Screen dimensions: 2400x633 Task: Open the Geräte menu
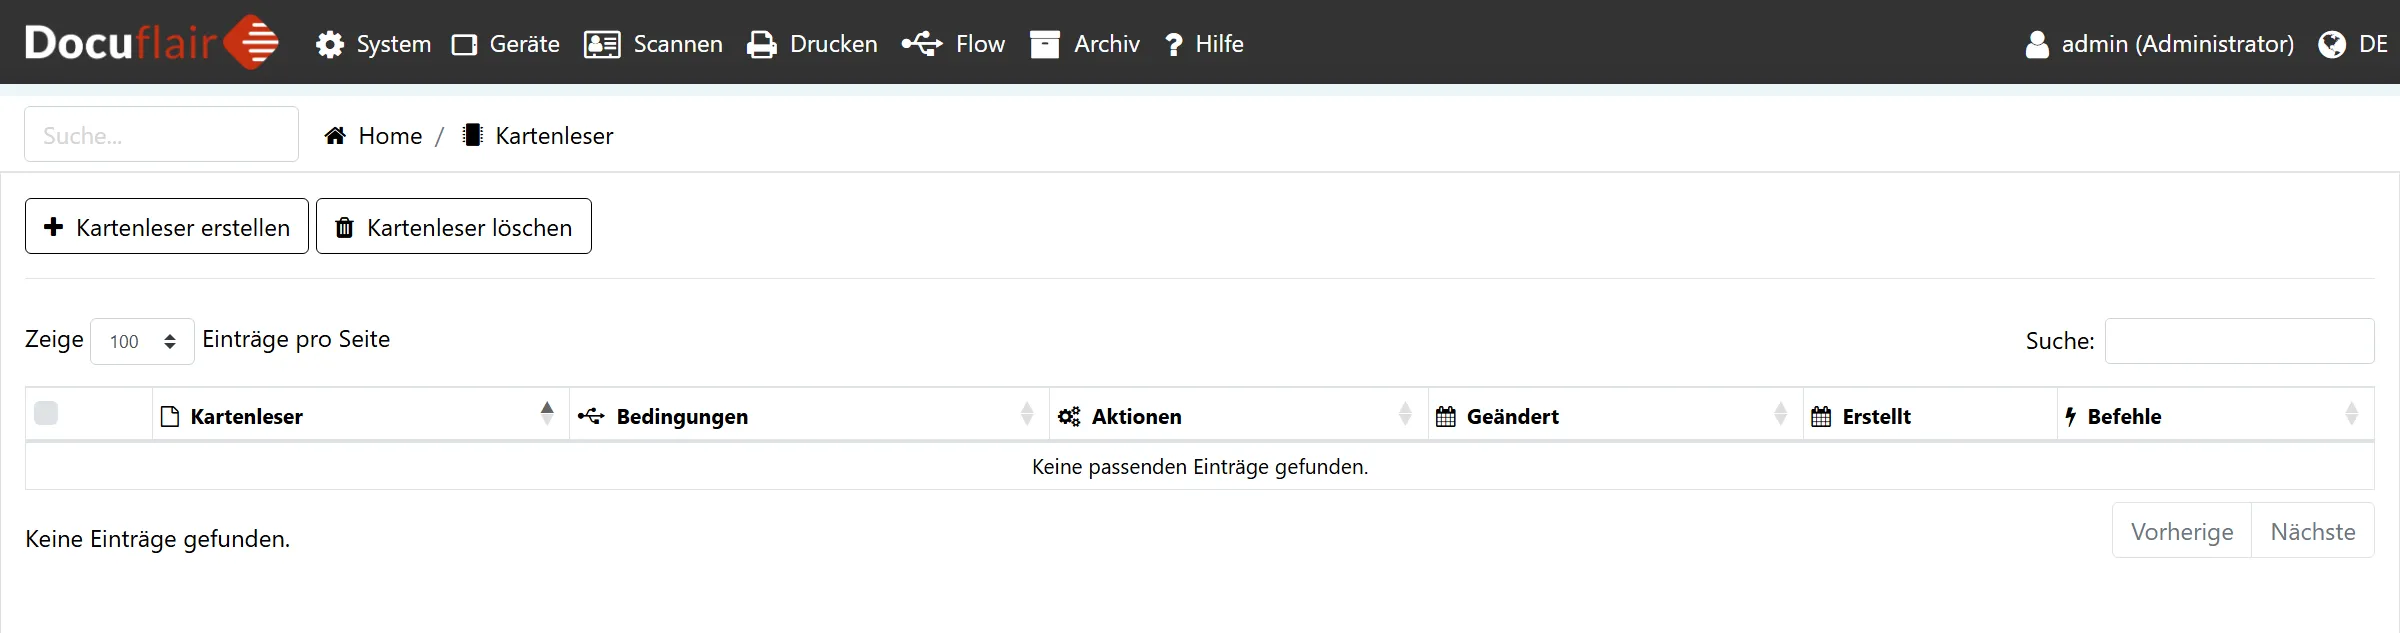[506, 44]
